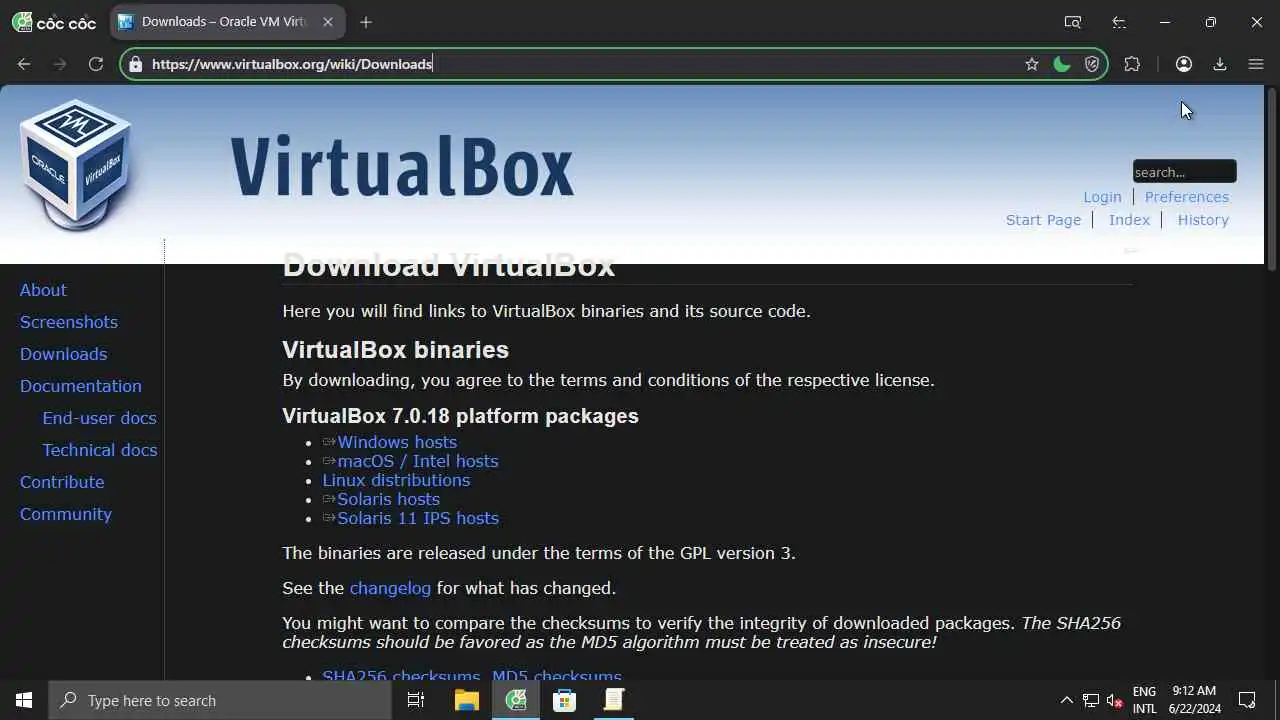The image size is (1280, 720).
Task: Open the taskbar clock and date
Action: 1195,700
